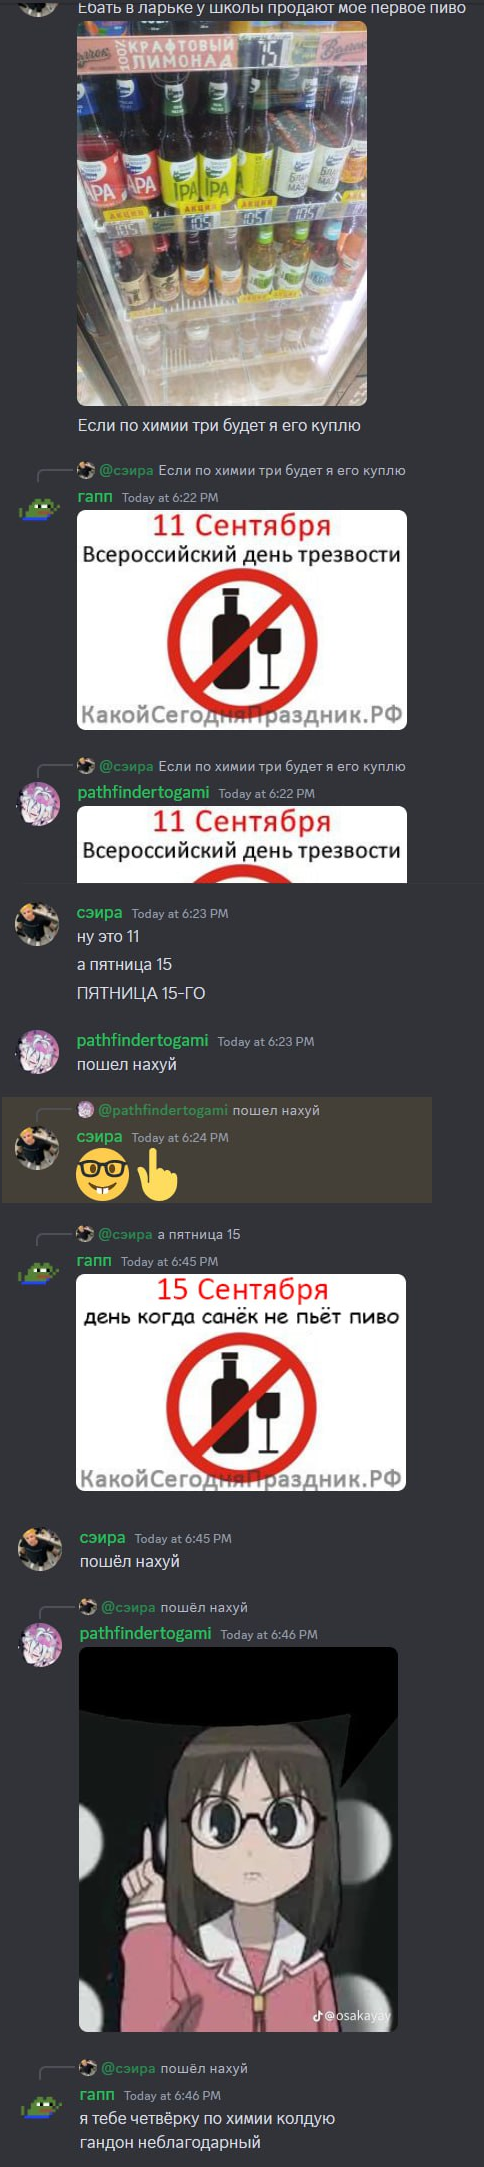Click the username сэира at 6:23 PM
Image resolution: width=484 pixels, height=2167 pixels.
99,912
